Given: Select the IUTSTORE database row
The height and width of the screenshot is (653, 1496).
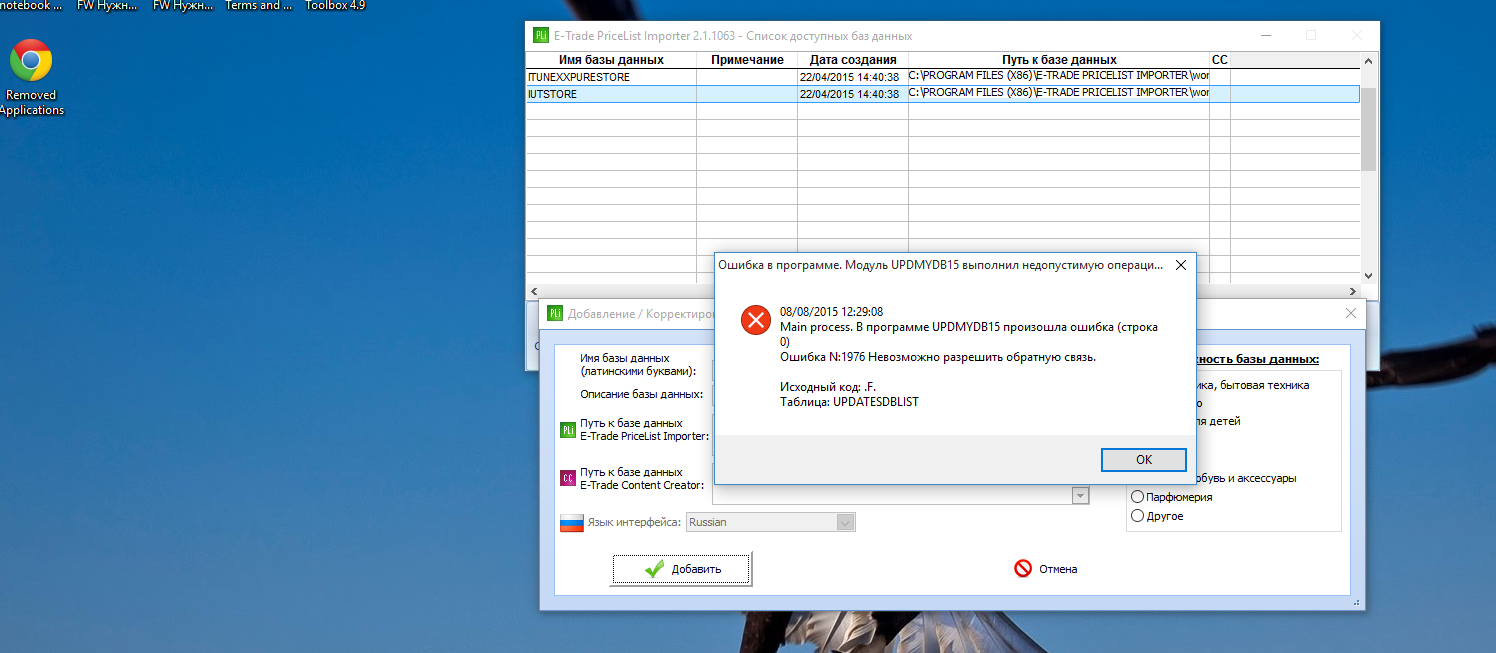Looking at the screenshot, I should coord(943,94).
